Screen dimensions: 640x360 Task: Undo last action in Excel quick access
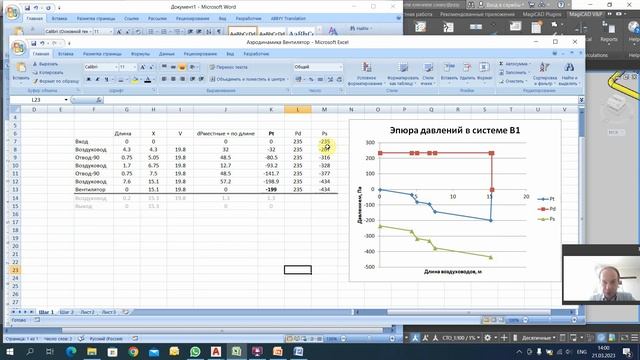pos(42,43)
